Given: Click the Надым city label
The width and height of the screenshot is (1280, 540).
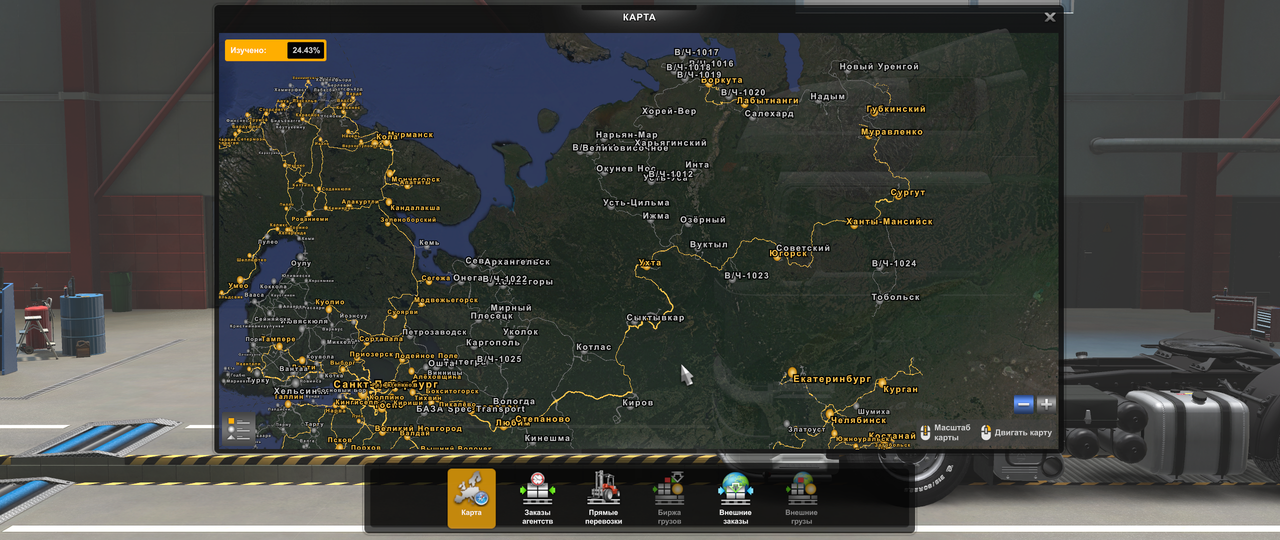Looking at the screenshot, I should pyautogui.click(x=828, y=97).
